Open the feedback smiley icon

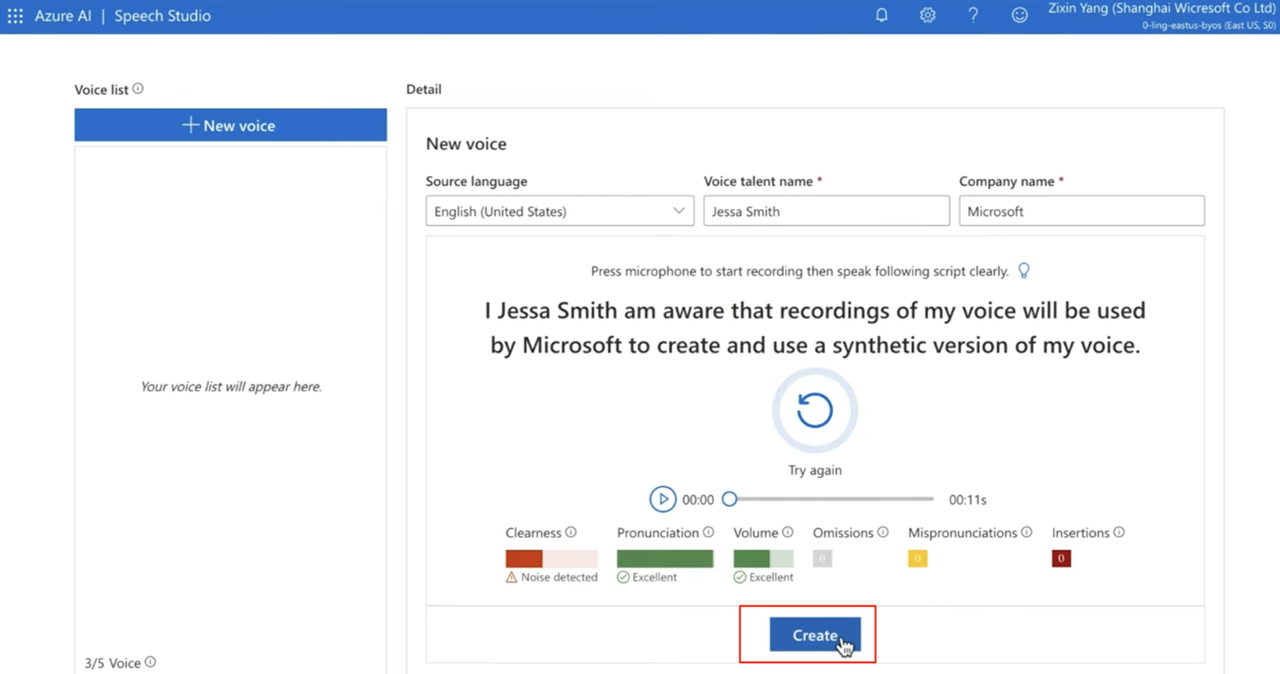pyautogui.click(x=1019, y=15)
